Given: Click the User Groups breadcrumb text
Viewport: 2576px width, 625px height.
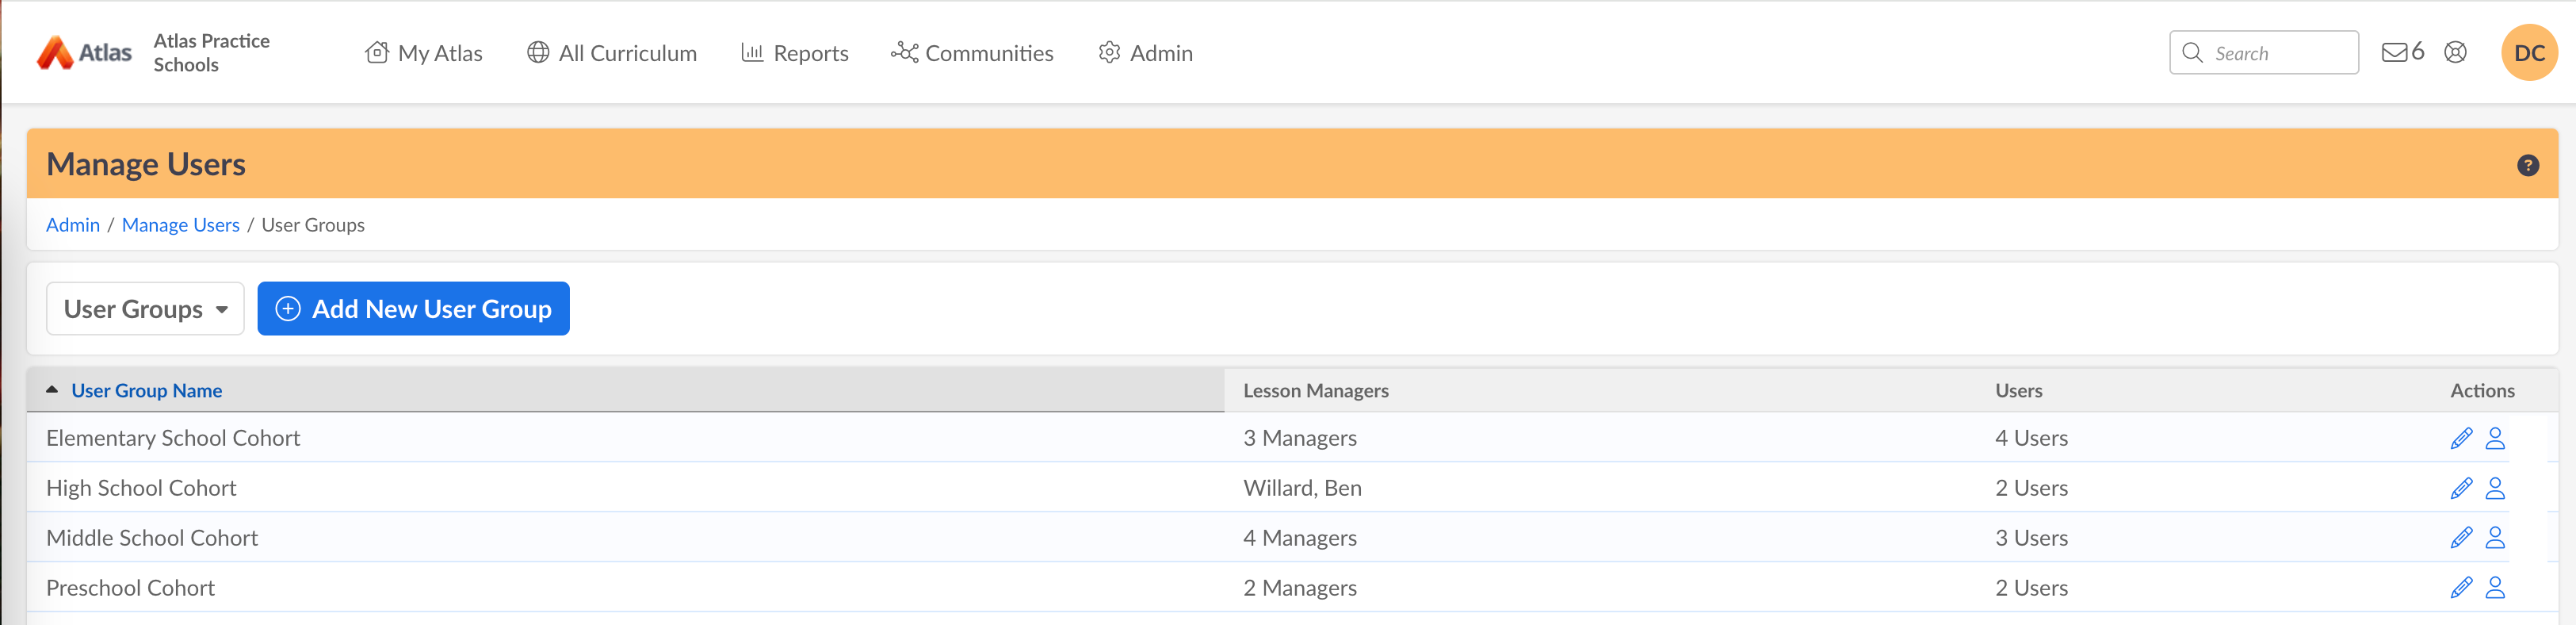Looking at the screenshot, I should point(313,225).
